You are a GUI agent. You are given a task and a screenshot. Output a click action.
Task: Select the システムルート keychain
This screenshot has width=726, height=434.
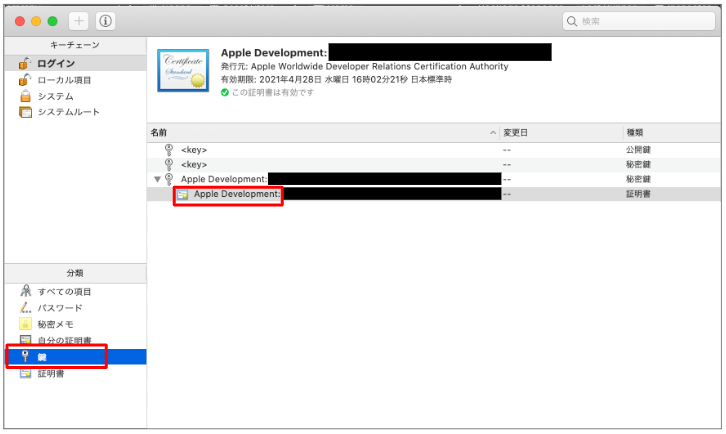coord(75,112)
